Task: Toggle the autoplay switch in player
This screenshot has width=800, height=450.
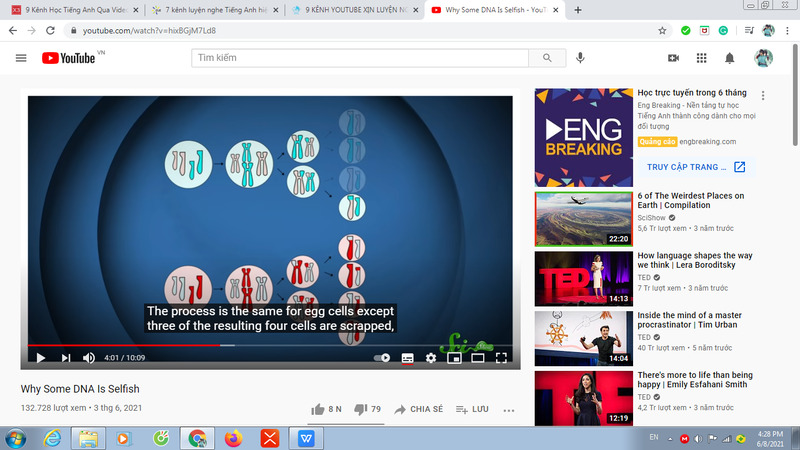Action: [x=382, y=358]
